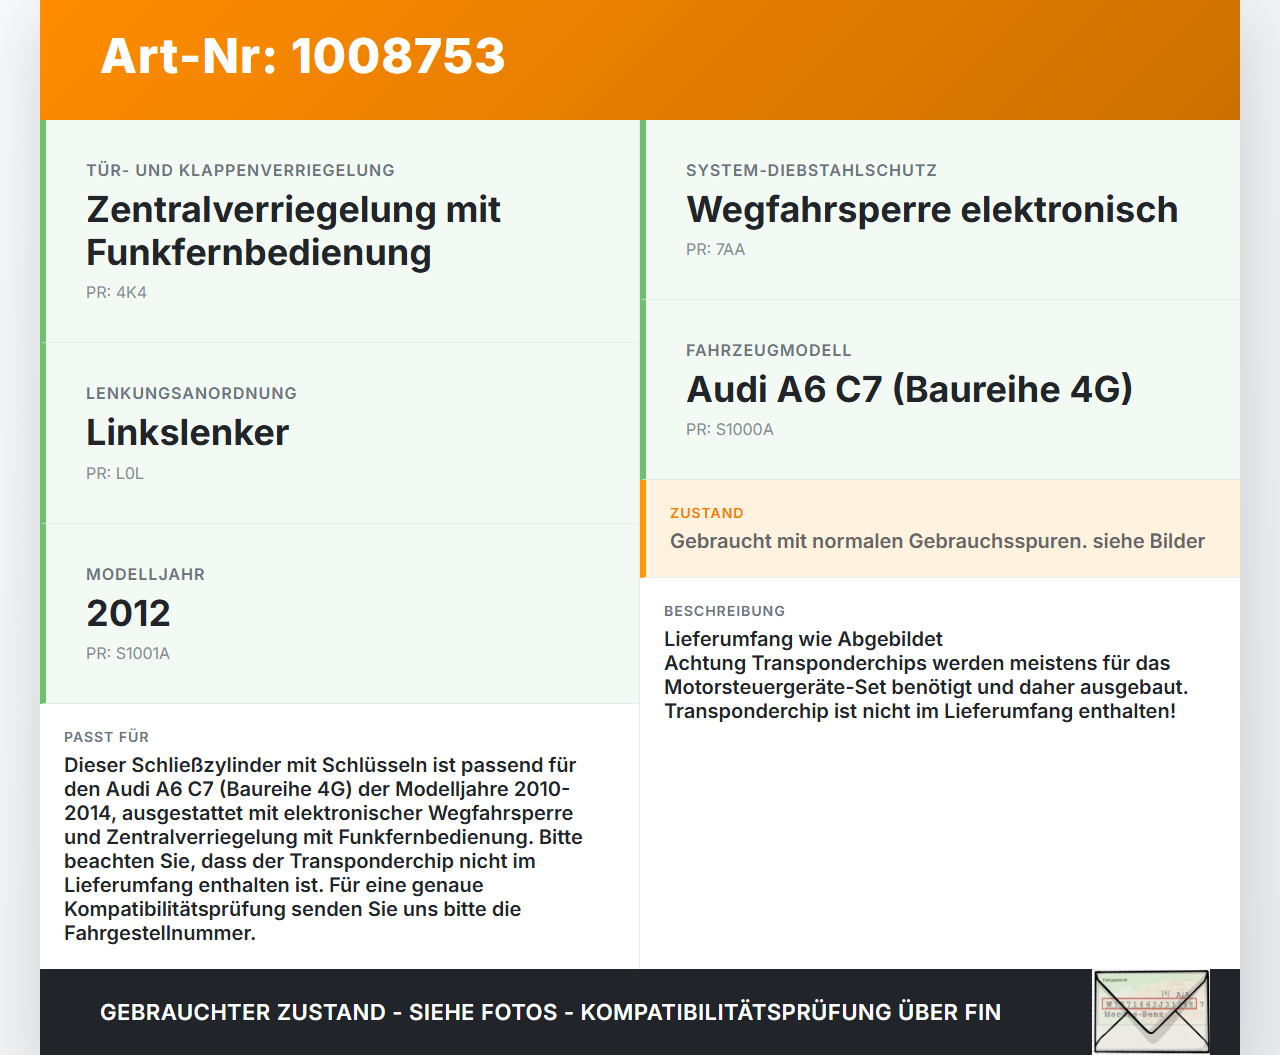Select the Wegfahrsperre elektronisch heading

click(931, 210)
